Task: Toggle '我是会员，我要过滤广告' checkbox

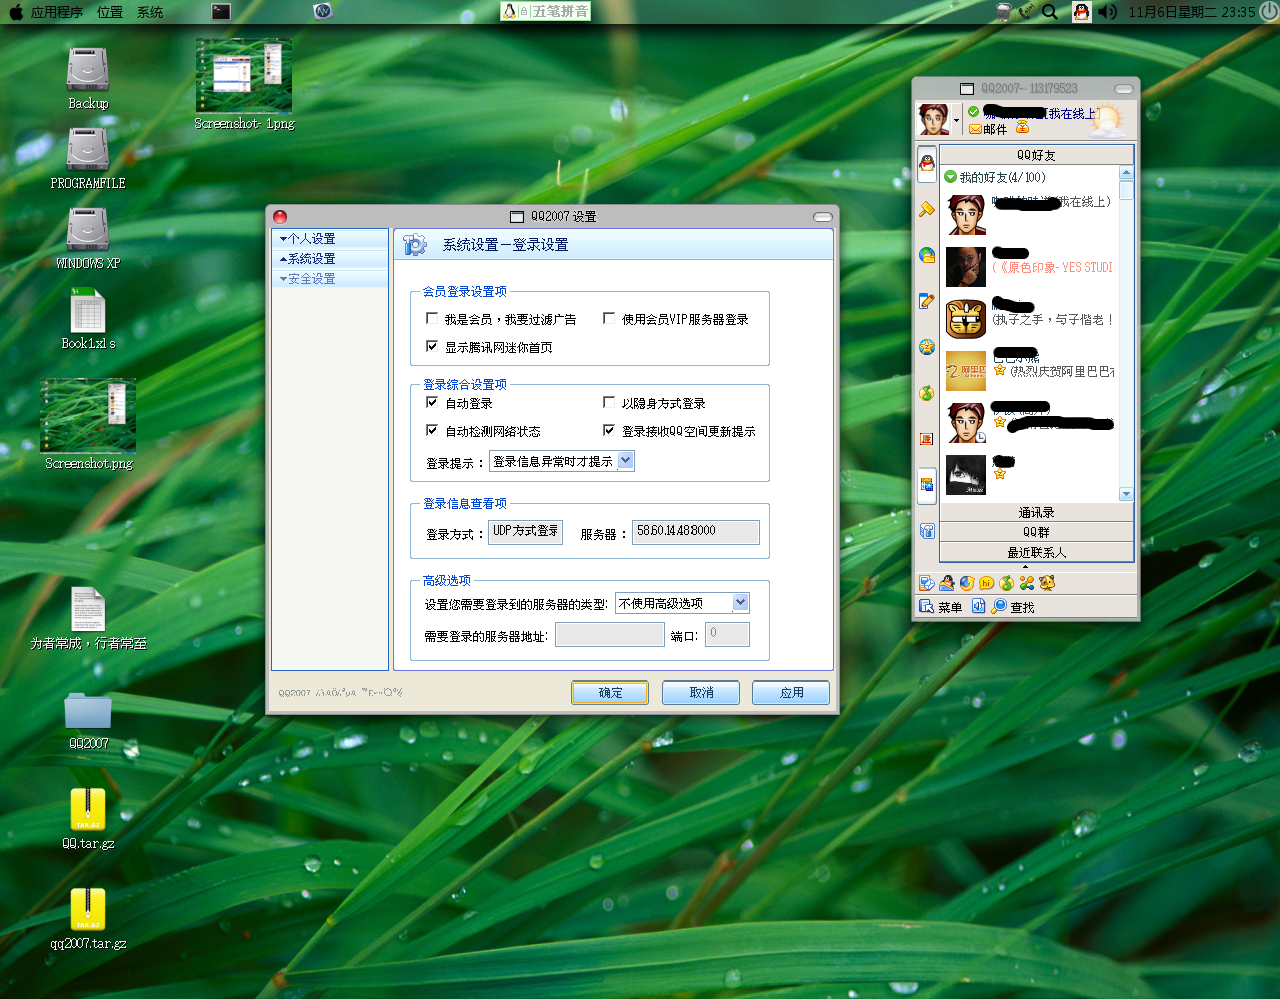Action: (x=432, y=318)
